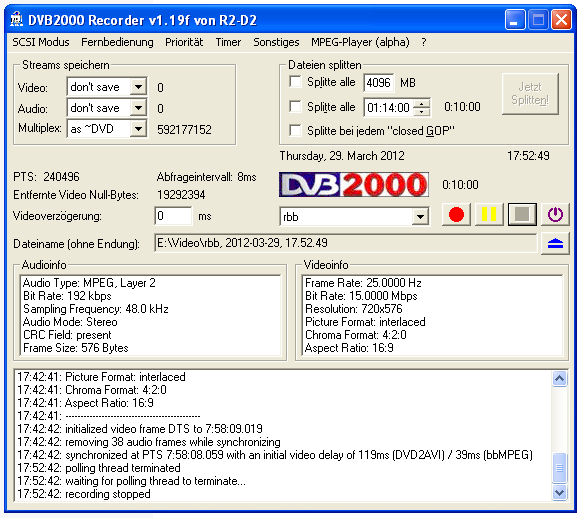This screenshot has width=582, height=518.
Task: Minimize the DVB2000 Recorder window
Action: pos(514,20)
